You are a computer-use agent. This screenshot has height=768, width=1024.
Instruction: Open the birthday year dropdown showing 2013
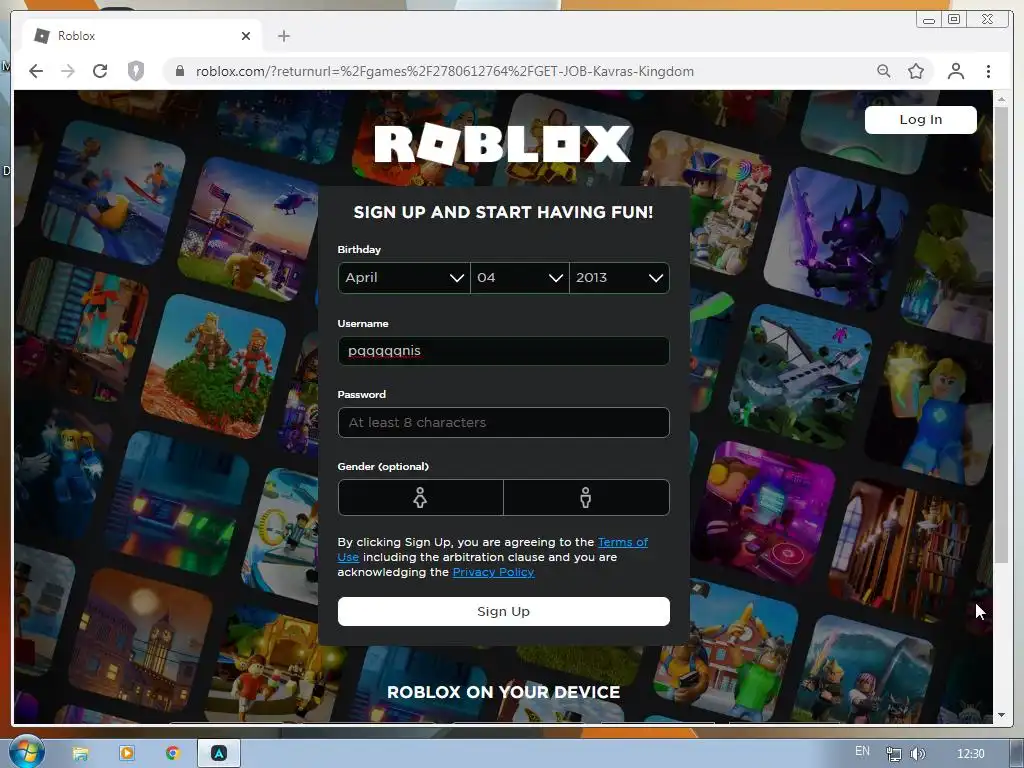[x=620, y=278]
